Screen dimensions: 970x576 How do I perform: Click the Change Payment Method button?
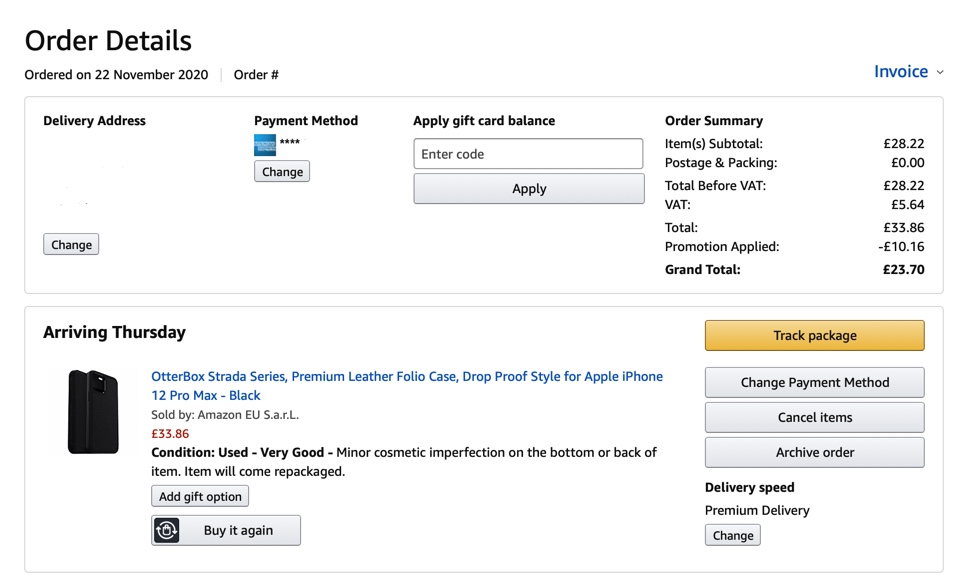click(814, 382)
